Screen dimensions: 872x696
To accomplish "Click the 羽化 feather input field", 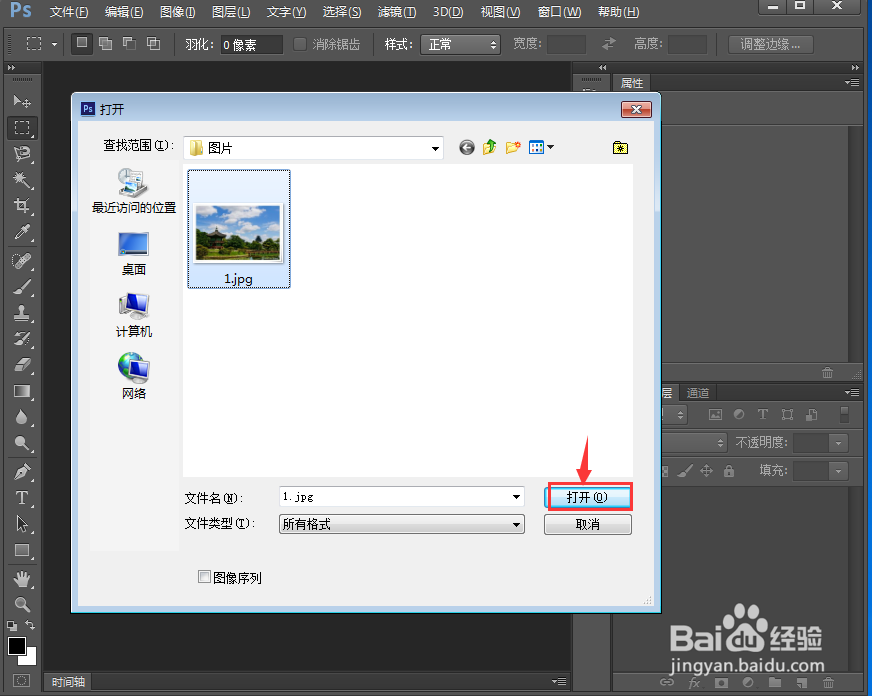I will [252, 44].
